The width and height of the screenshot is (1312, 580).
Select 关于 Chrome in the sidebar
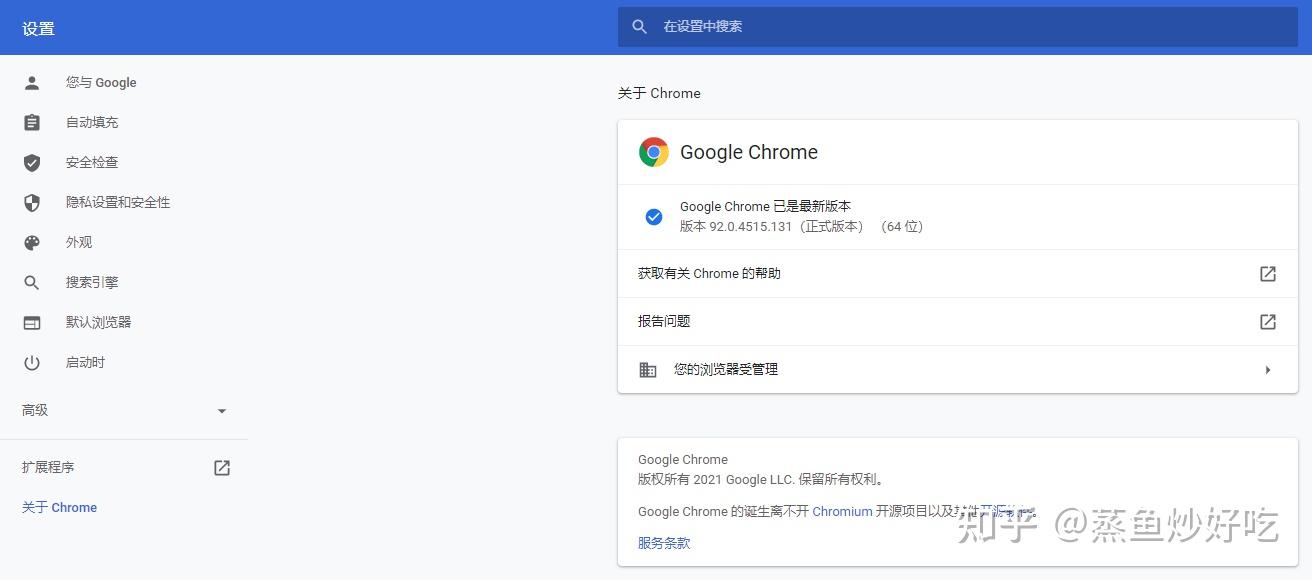58,507
